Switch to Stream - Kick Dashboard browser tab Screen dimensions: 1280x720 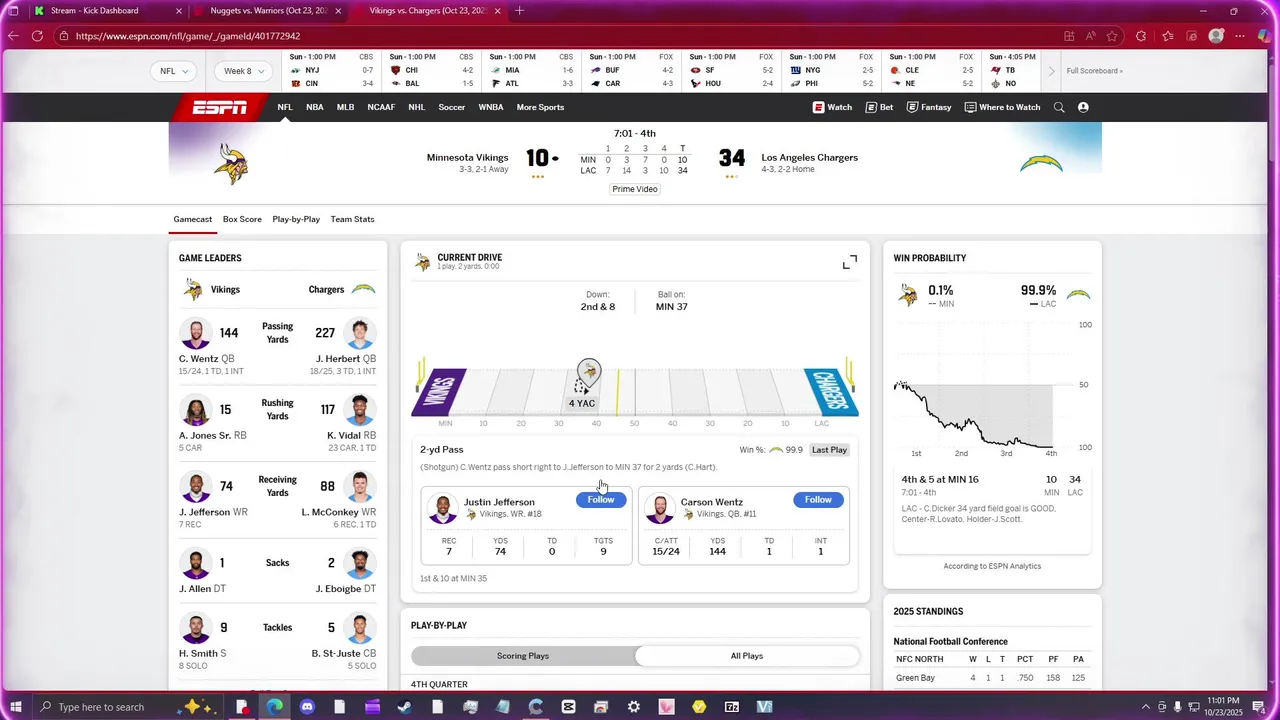click(108, 11)
